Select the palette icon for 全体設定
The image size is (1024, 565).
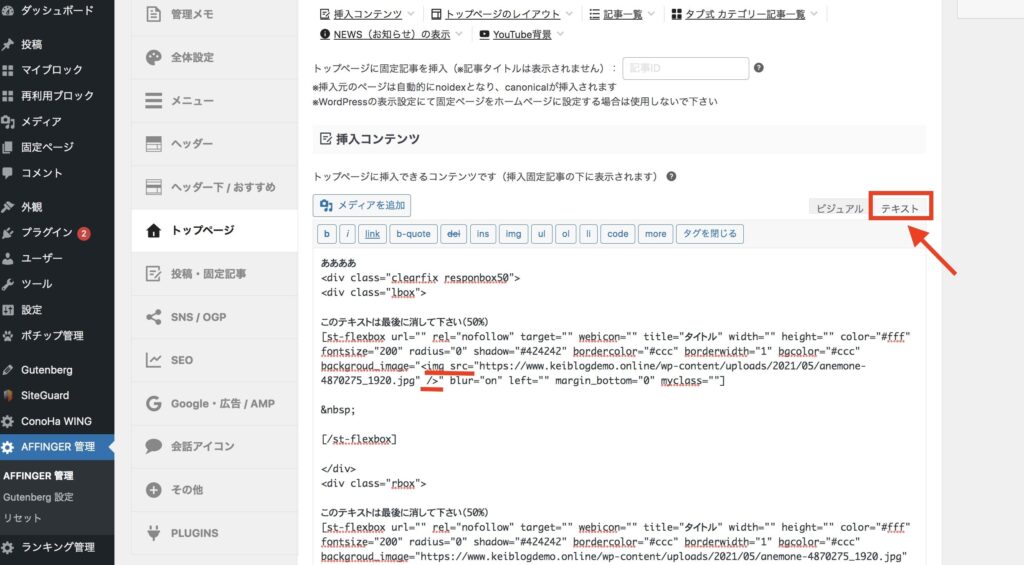(x=154, y=58)
